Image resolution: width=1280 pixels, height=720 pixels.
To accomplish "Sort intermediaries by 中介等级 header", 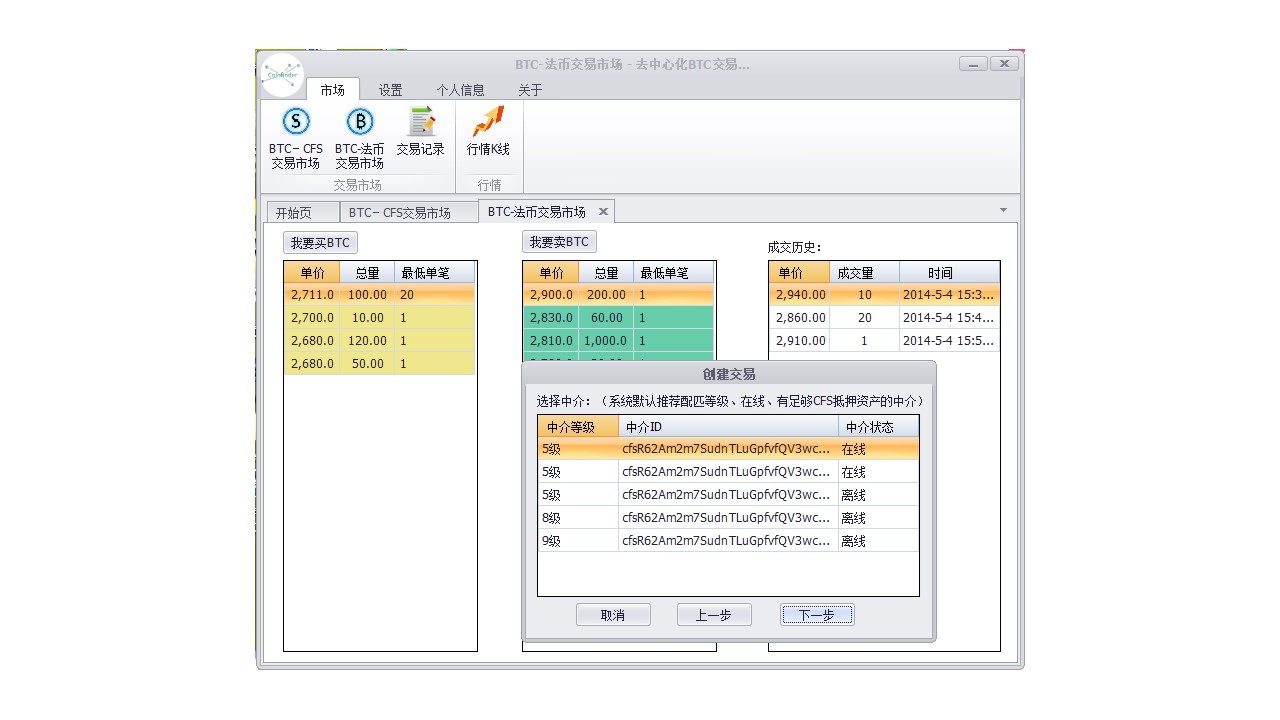I will [578, 427].
